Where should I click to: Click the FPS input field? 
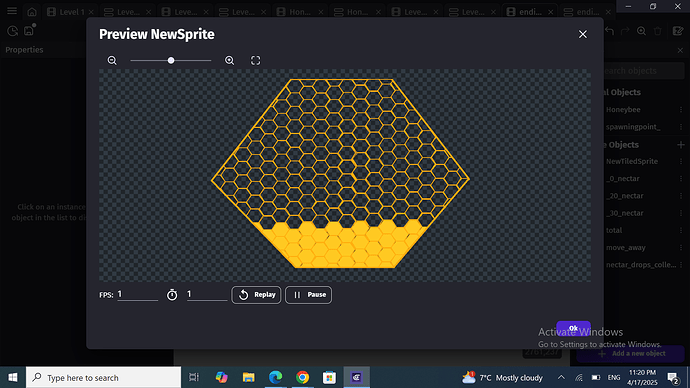point(137,294)
